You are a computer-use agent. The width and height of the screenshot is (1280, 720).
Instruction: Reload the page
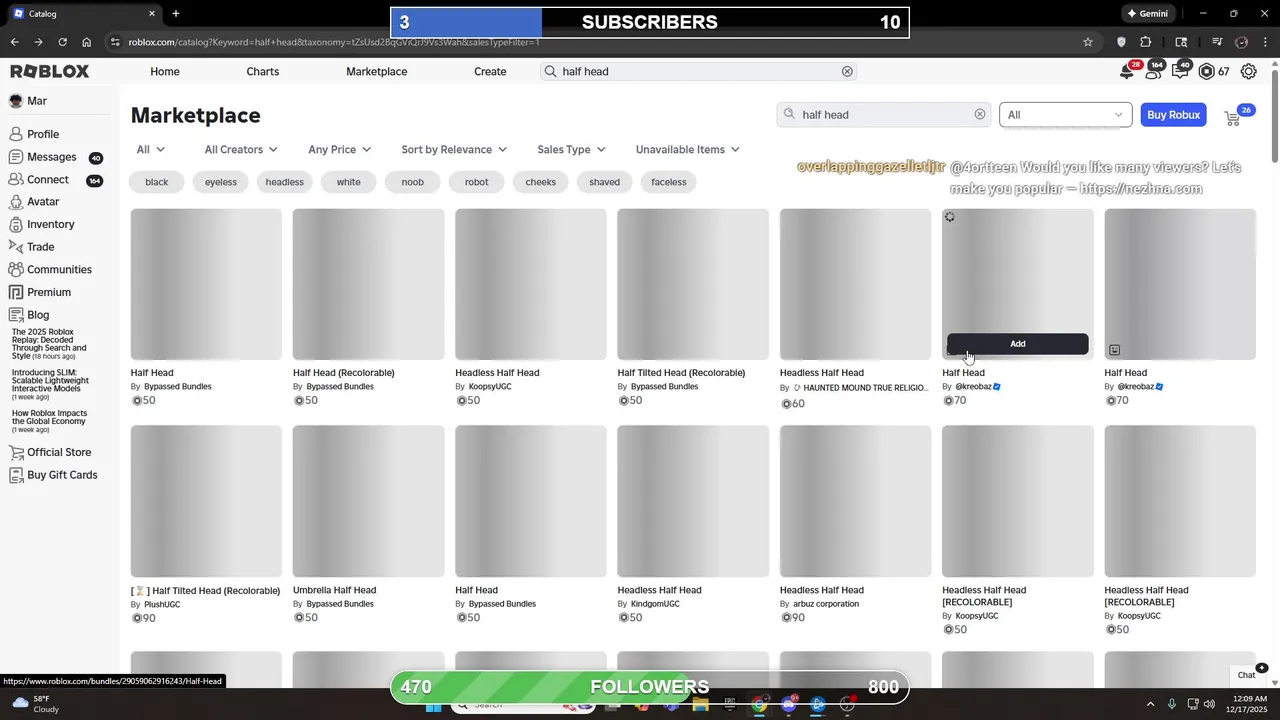pyautogui.click(x=62, y=42)
